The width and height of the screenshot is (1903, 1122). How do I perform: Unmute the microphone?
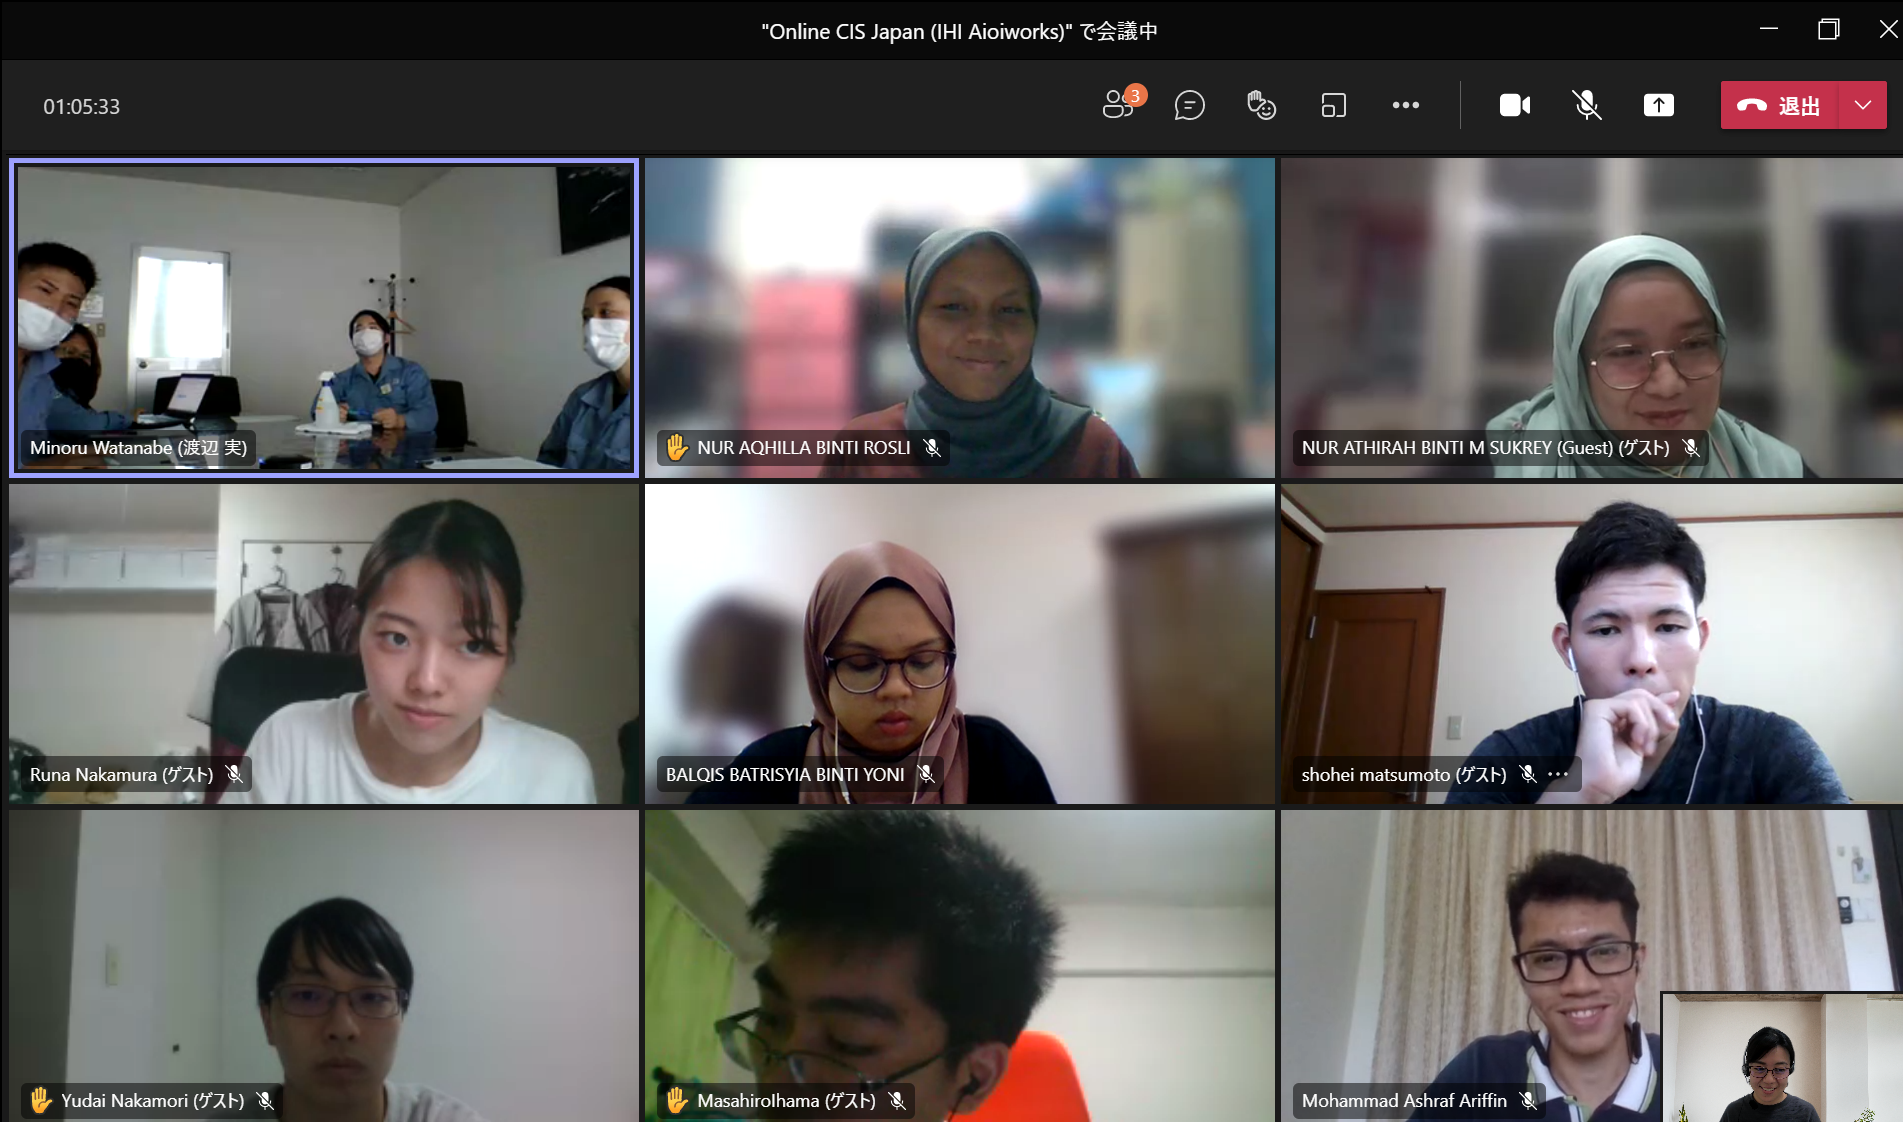(1586, 105)
